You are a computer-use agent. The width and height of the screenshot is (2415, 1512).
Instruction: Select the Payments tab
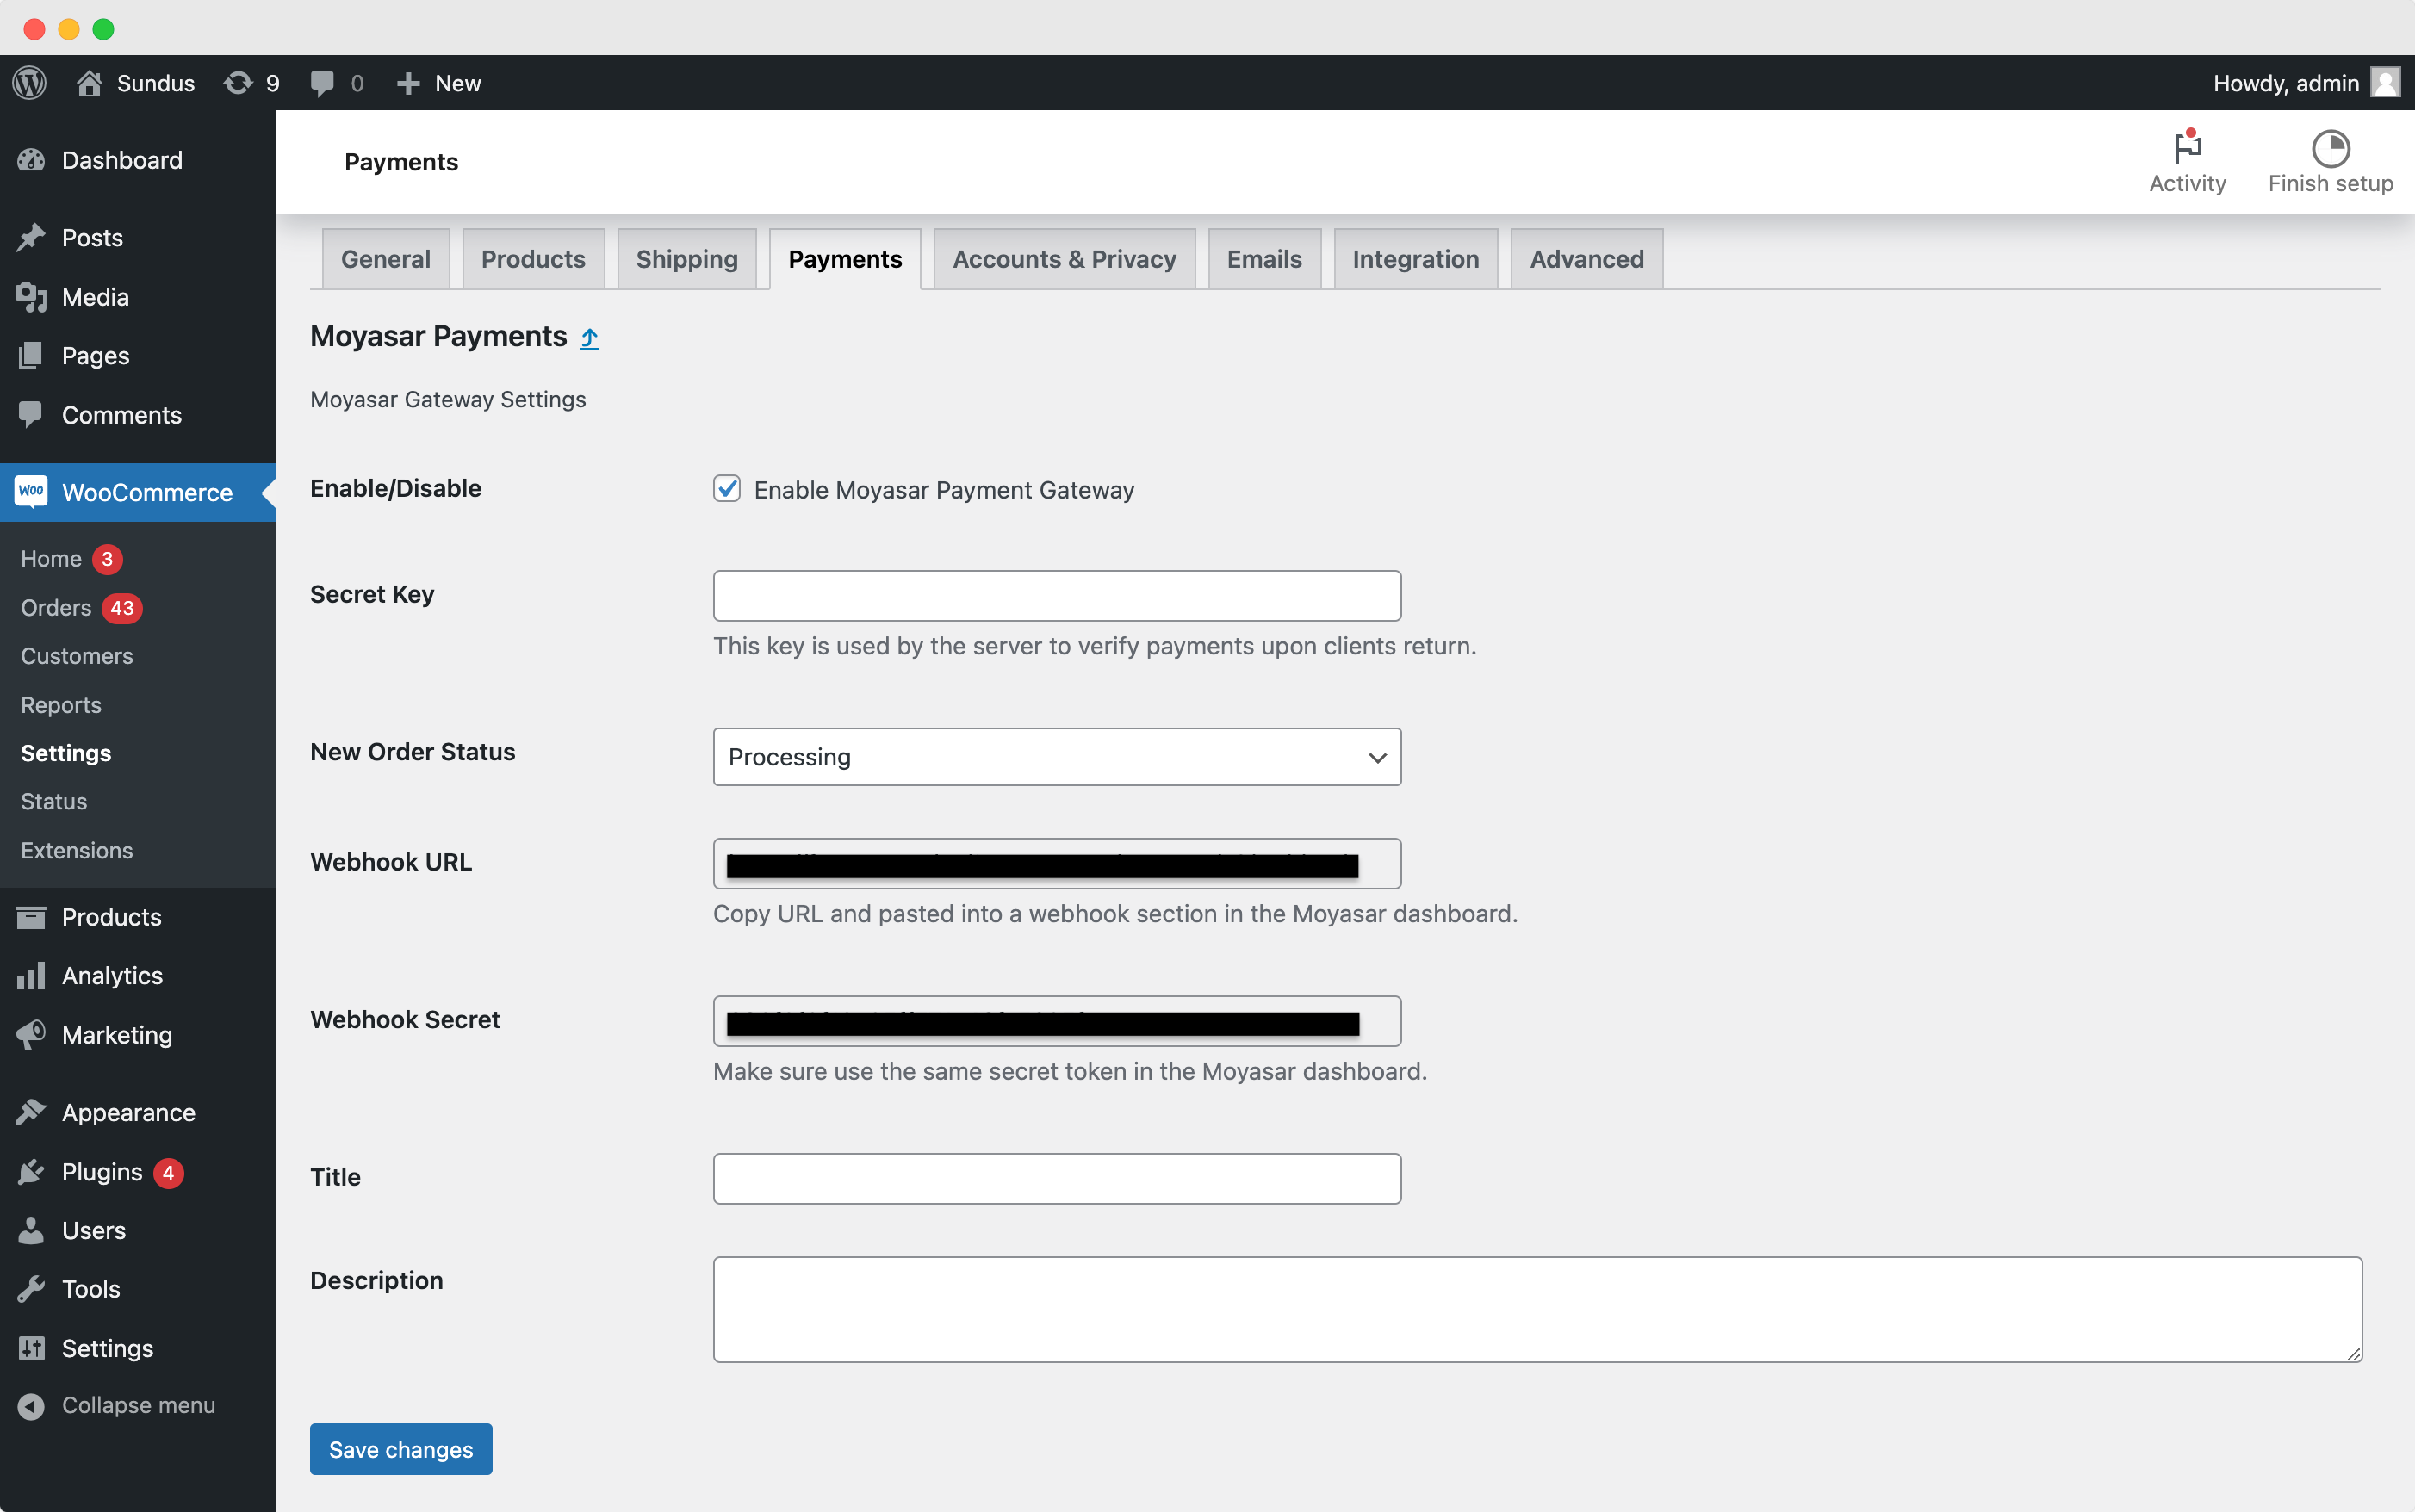845,257
